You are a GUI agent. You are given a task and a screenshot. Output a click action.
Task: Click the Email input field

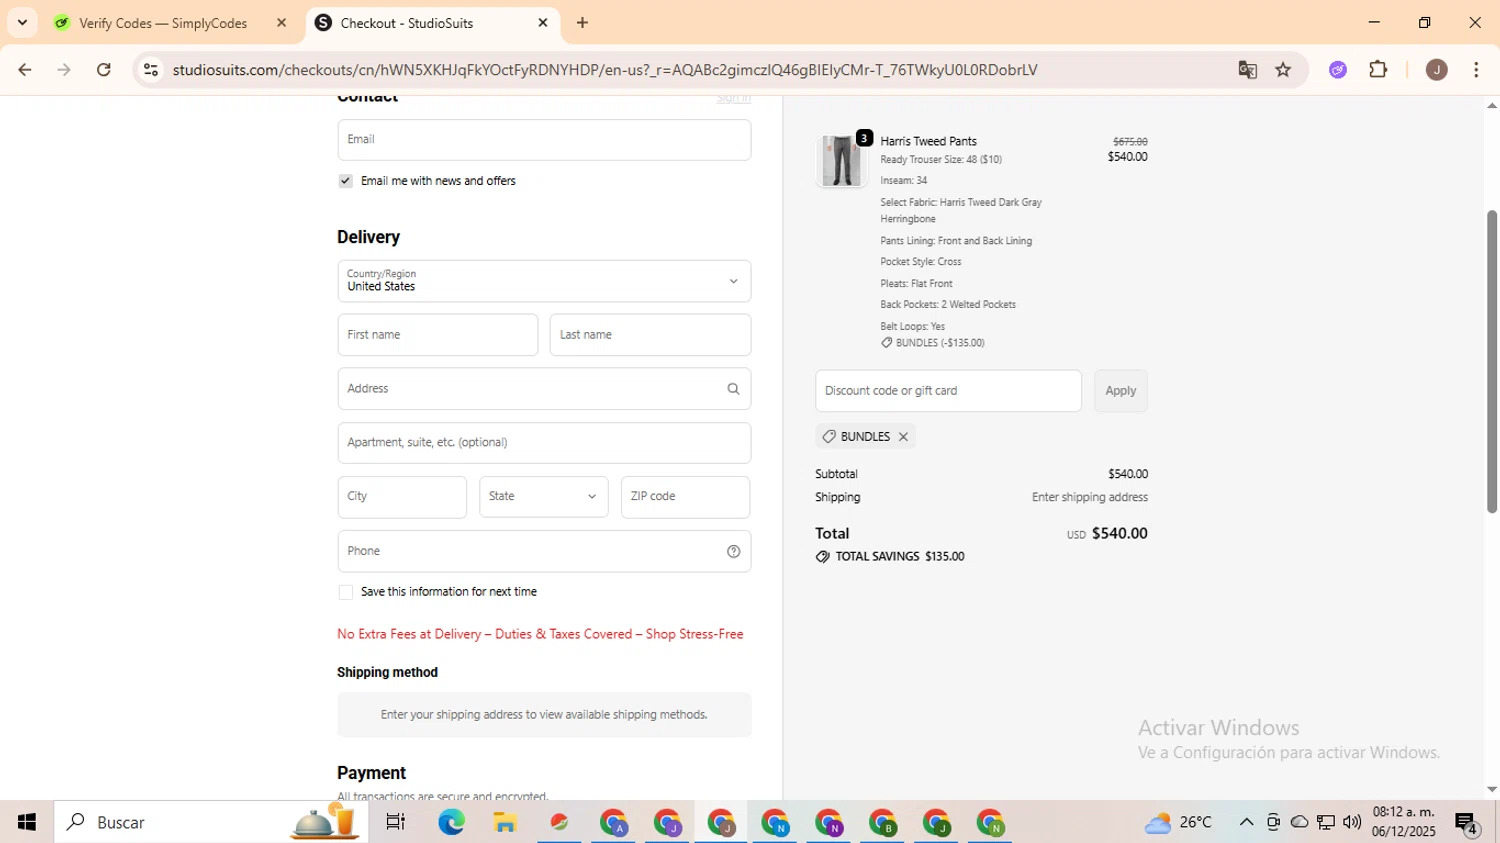pos(544,140)
